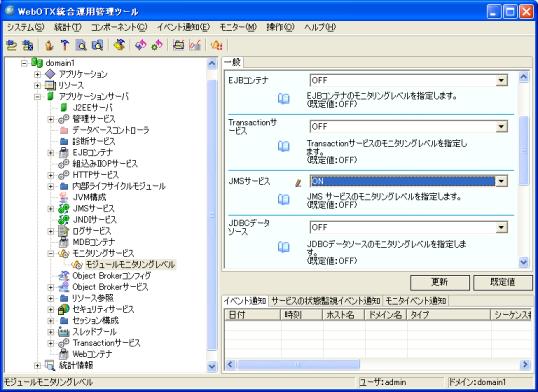Open the ヘルプ(H) menu
Viewport: 538px width, 392px height.
coord(320,27)
